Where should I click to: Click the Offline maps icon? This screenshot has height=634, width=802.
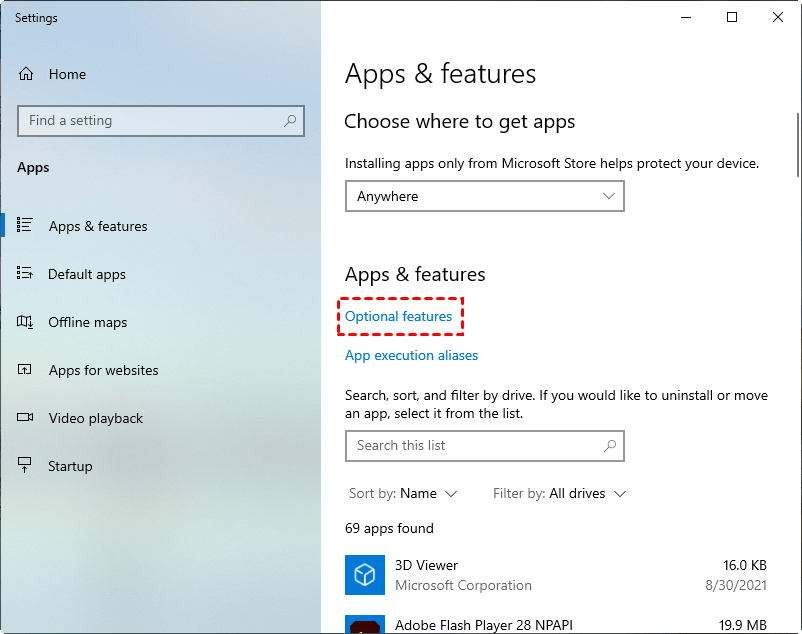(27, 322)
